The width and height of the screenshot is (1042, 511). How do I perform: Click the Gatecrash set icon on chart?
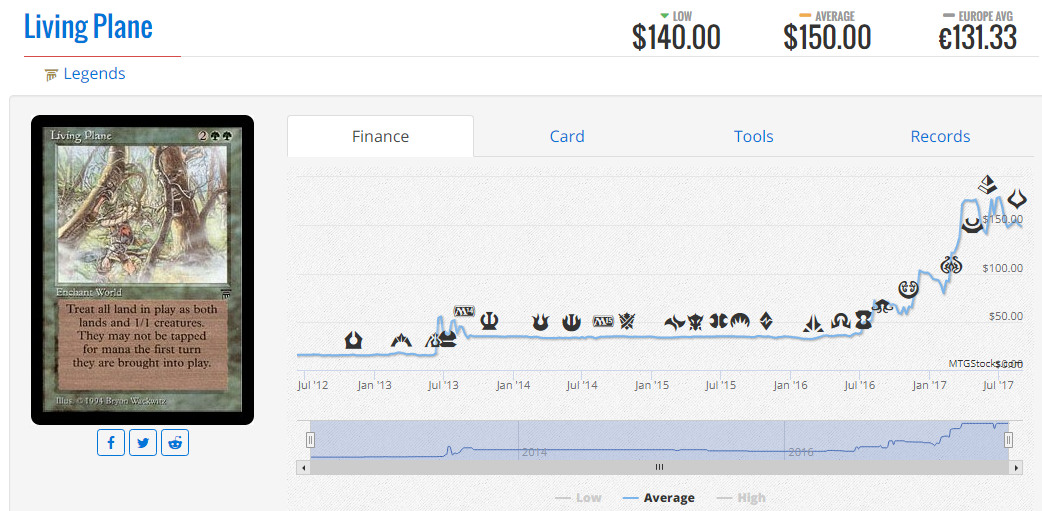coord(402,340)
